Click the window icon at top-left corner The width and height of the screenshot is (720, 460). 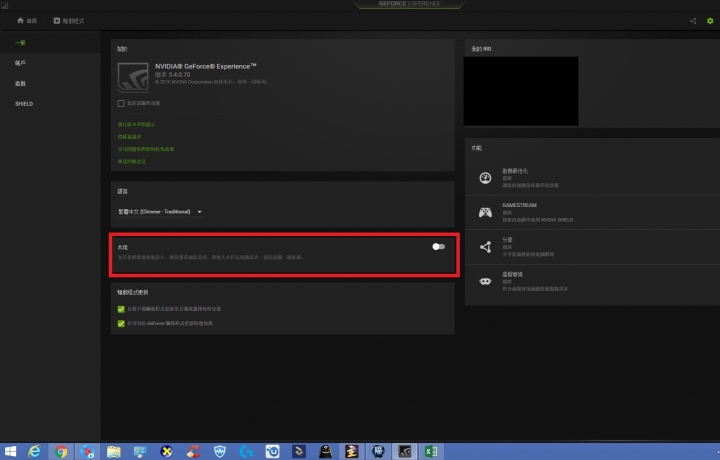pos(5,5)
